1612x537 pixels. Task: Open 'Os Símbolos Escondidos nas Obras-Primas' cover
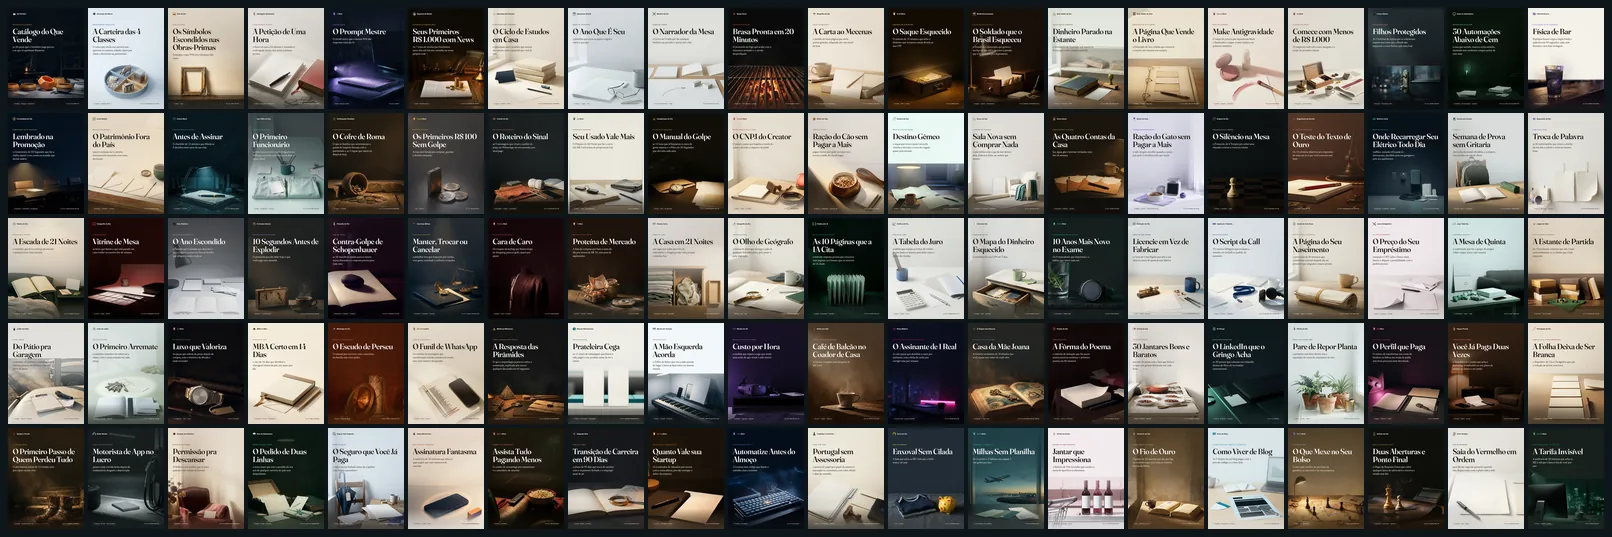click(205, 59)
